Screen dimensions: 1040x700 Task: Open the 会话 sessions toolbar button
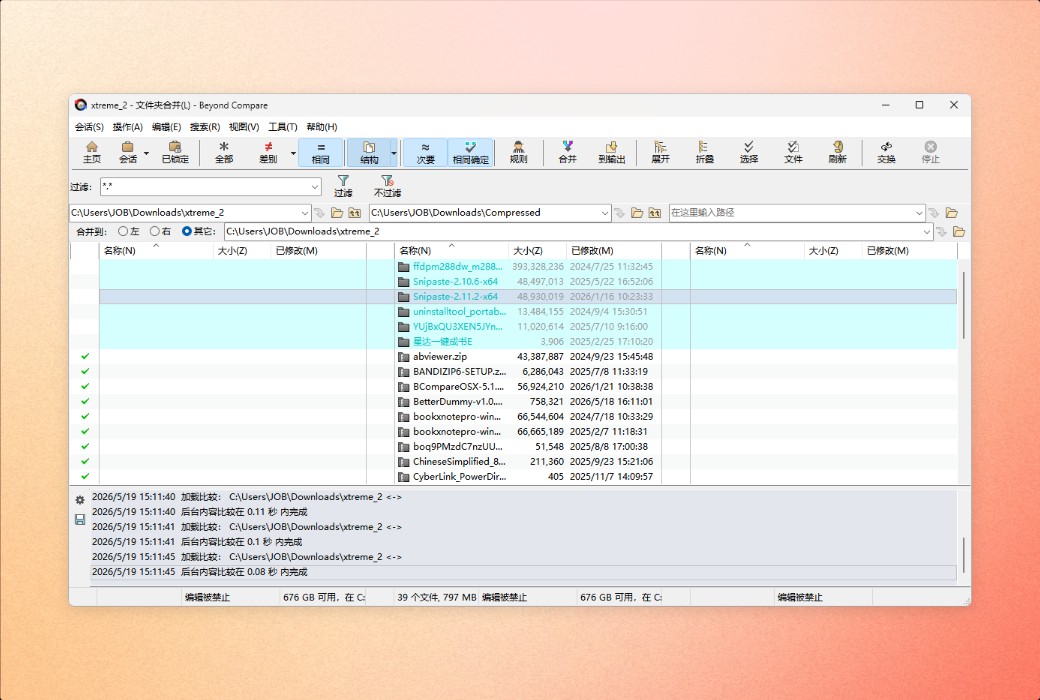127,152
